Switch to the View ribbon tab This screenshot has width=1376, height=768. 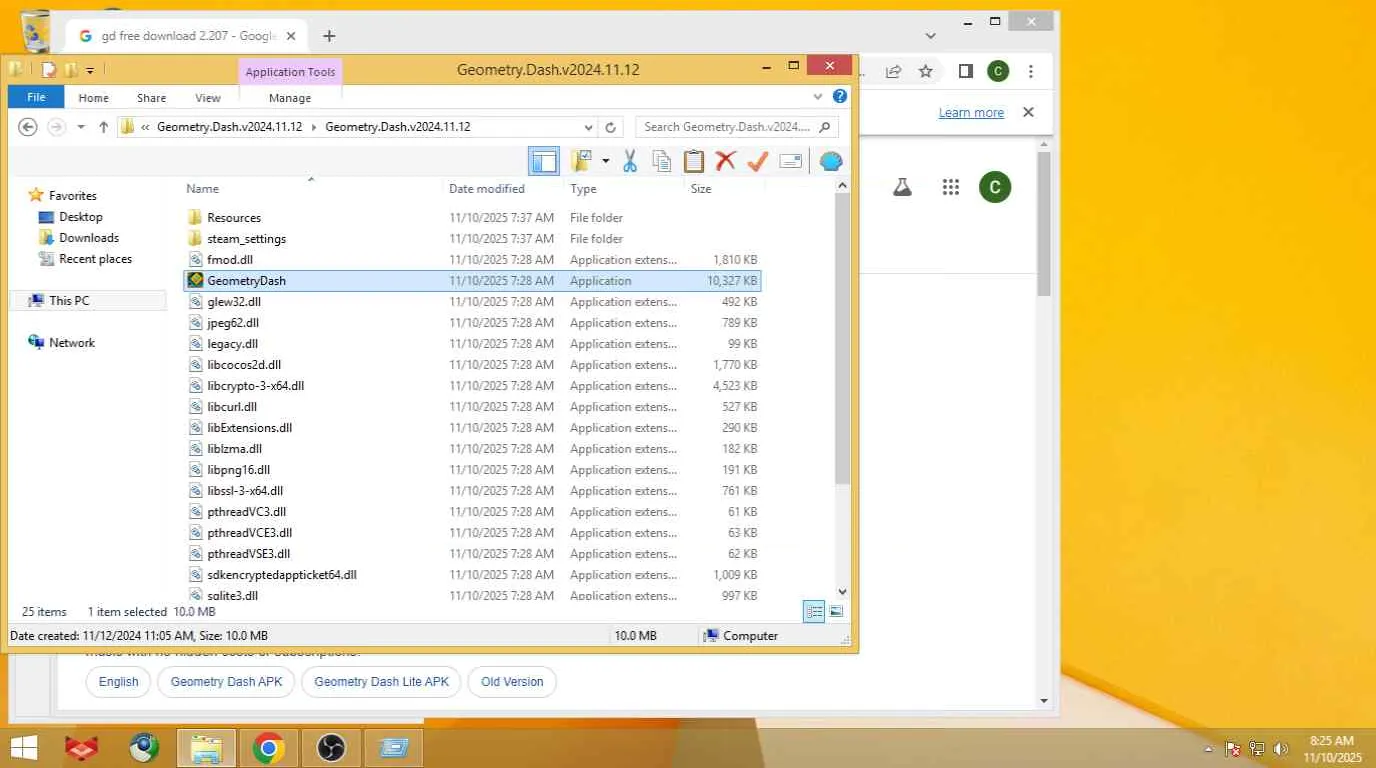coord(208,98)
